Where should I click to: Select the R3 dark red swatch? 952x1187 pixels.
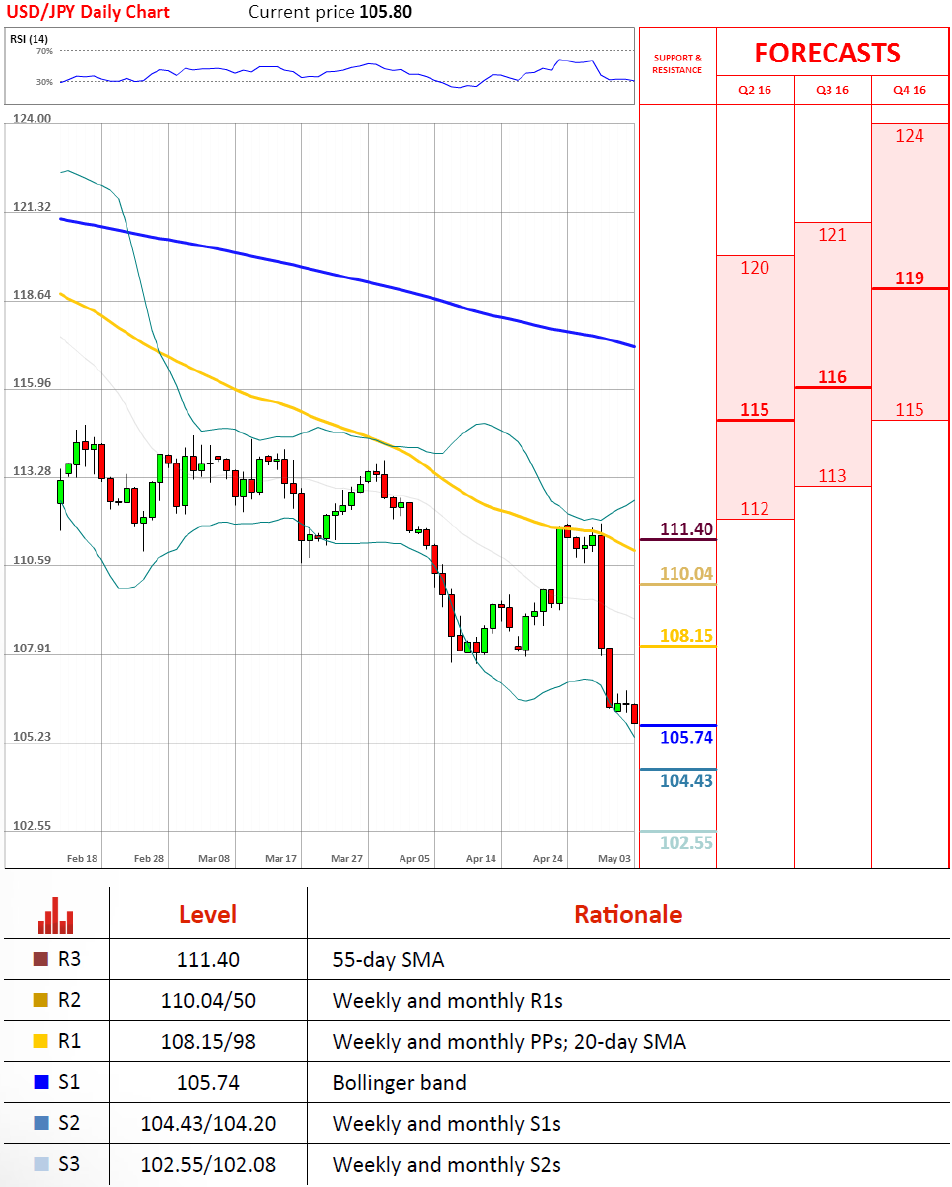42,958
